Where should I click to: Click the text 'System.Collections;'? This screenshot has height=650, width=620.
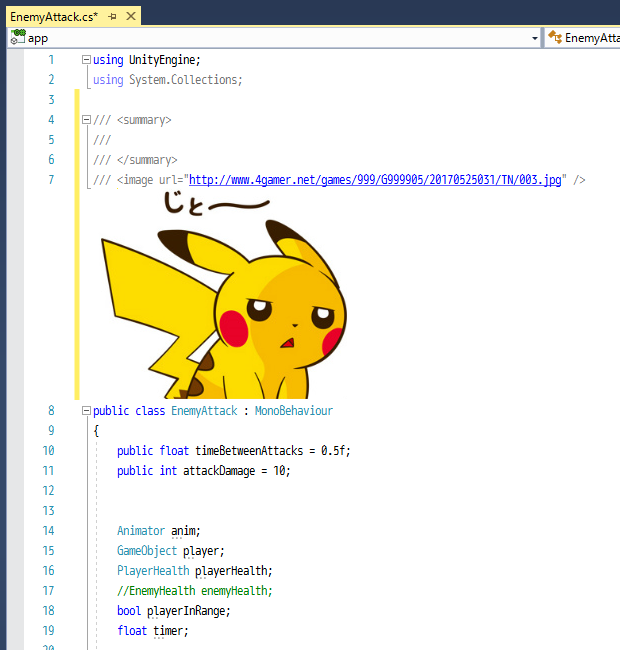[186, 80]
